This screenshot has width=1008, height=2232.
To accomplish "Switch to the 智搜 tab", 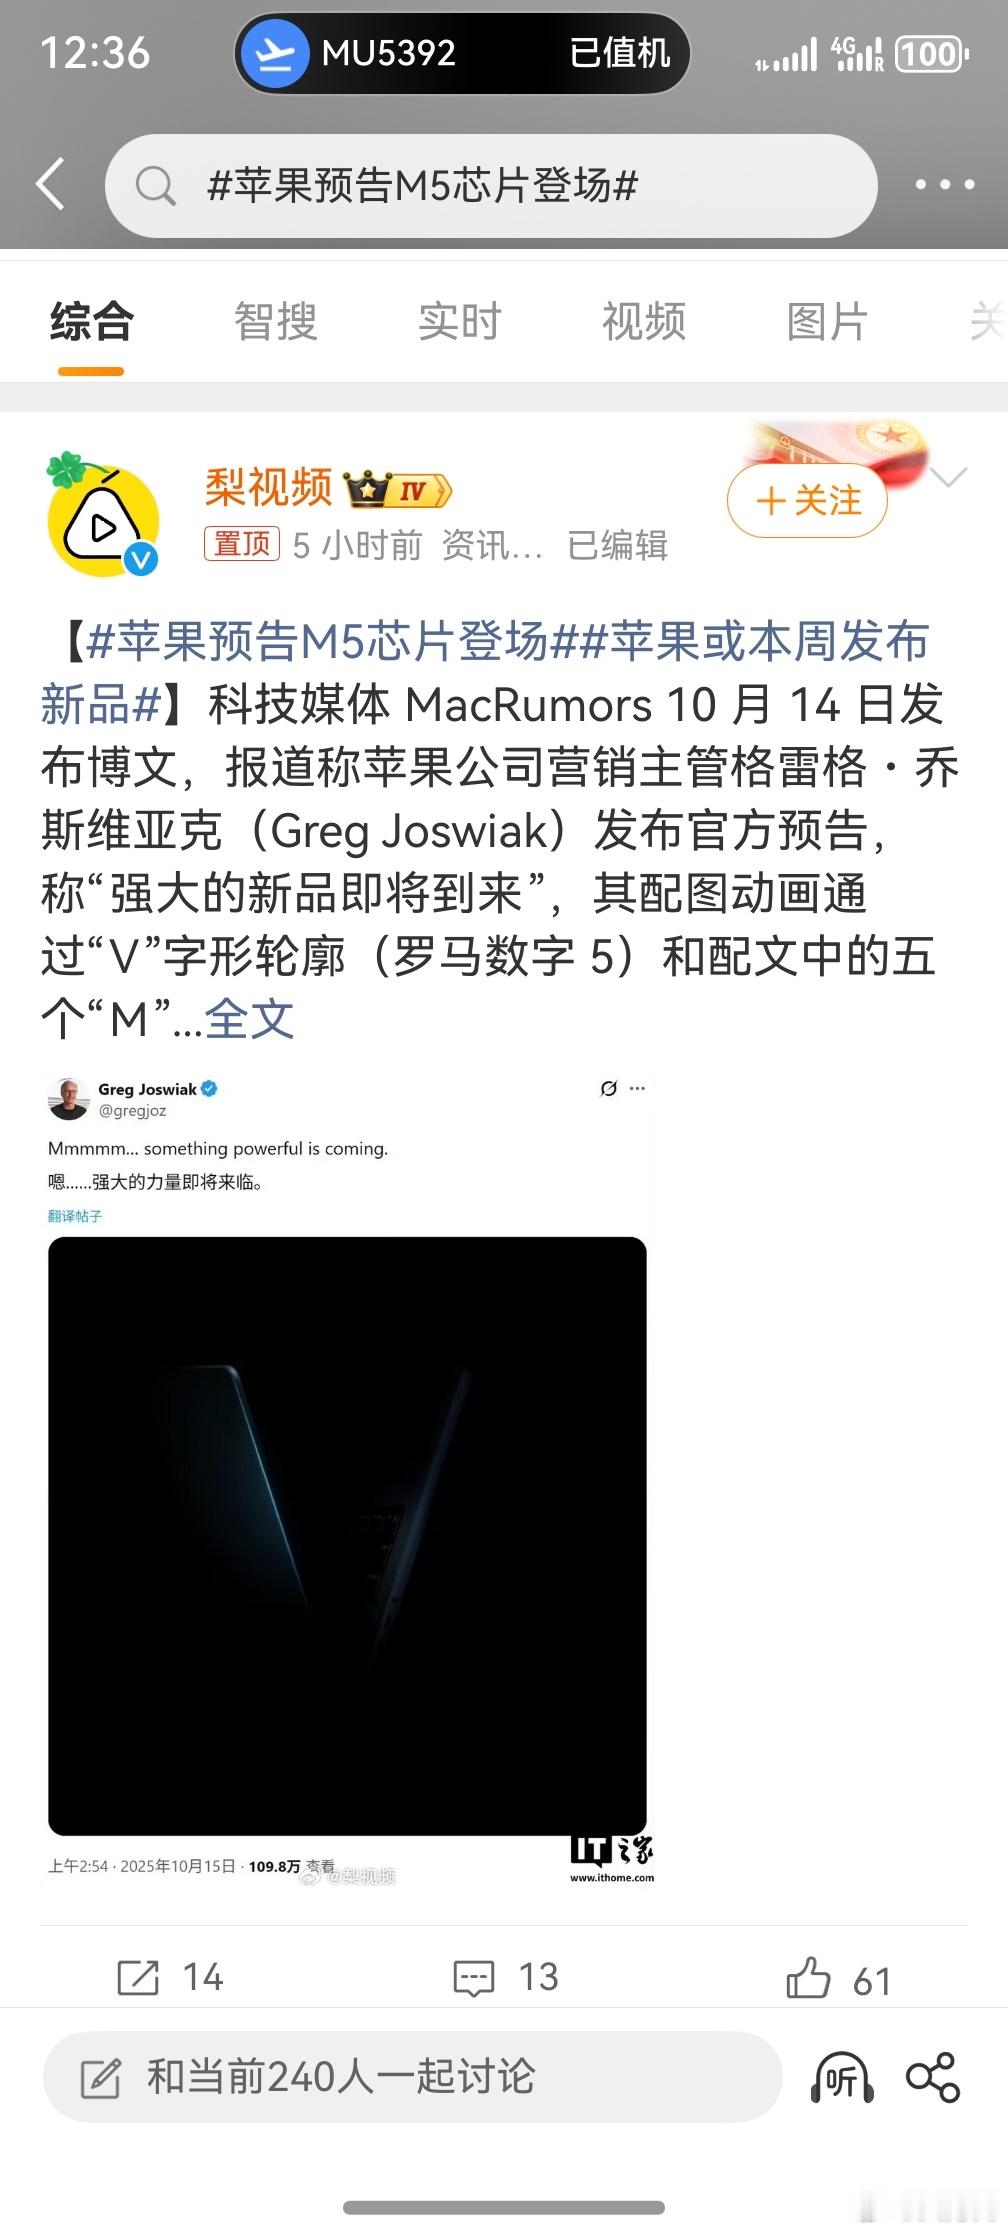I will point(276,322).
